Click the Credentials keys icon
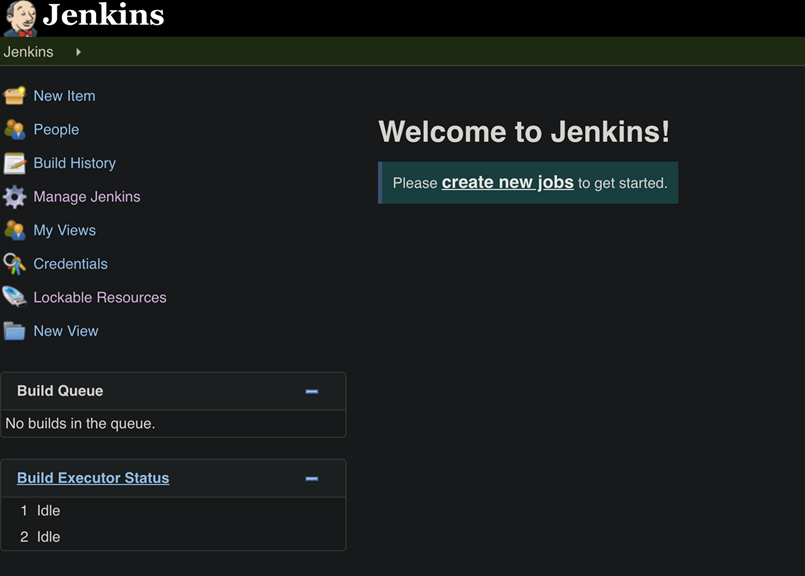 14,264
